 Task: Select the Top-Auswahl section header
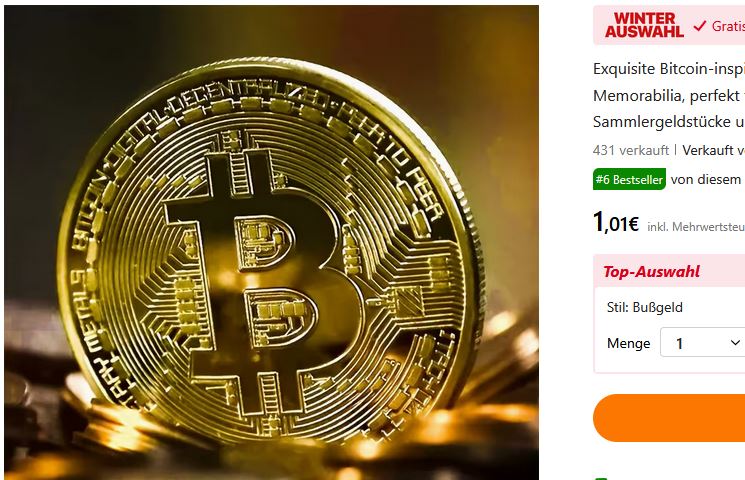[651, 272]
